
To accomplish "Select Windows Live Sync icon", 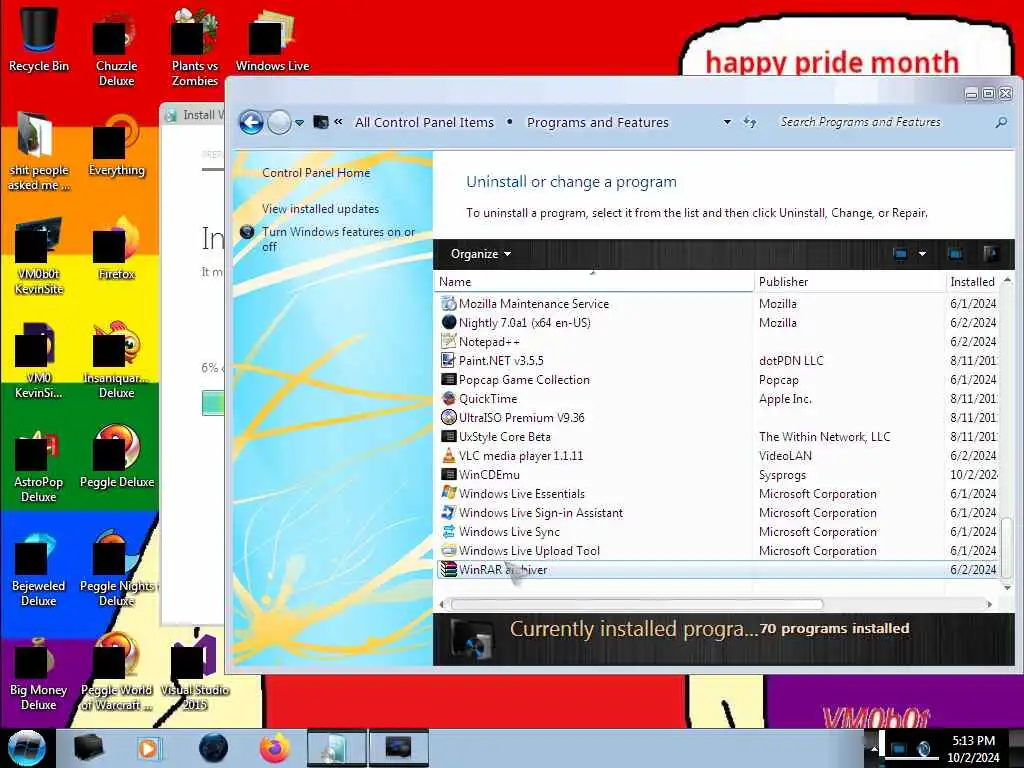I will tap(448, 531).
